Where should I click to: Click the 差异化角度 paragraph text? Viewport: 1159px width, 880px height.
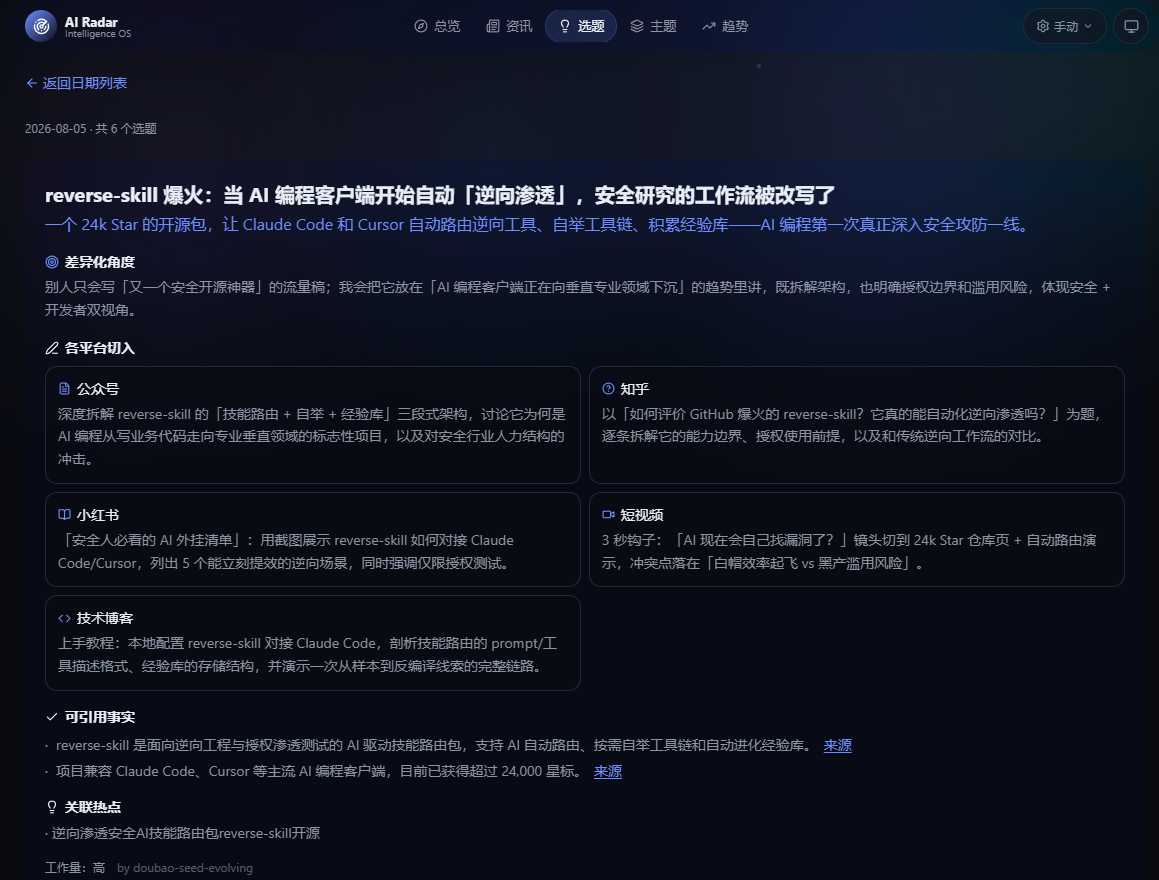577,299
